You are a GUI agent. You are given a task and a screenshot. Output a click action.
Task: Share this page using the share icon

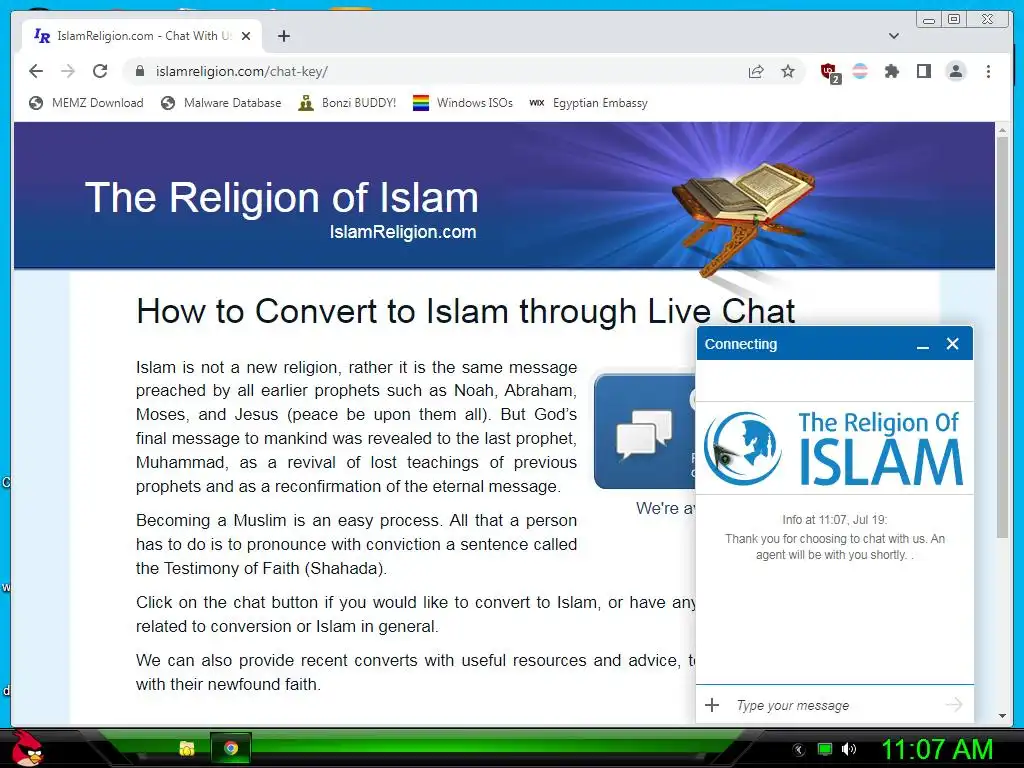coord(756,71)
